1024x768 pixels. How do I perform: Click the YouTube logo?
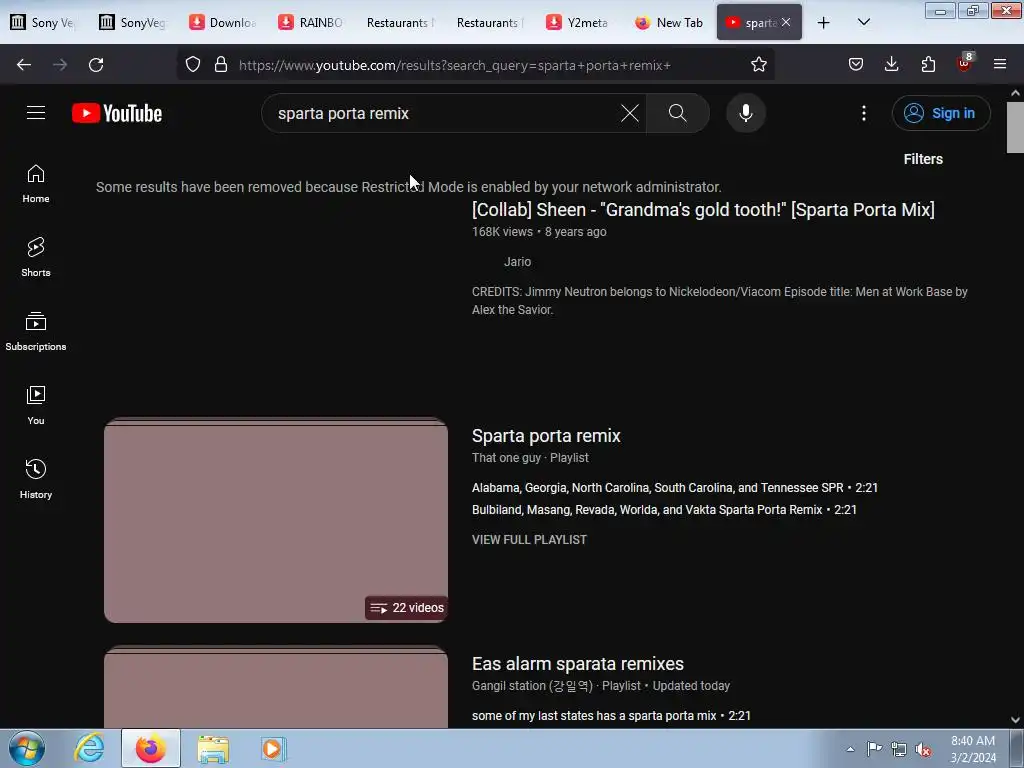click(117, 113)
